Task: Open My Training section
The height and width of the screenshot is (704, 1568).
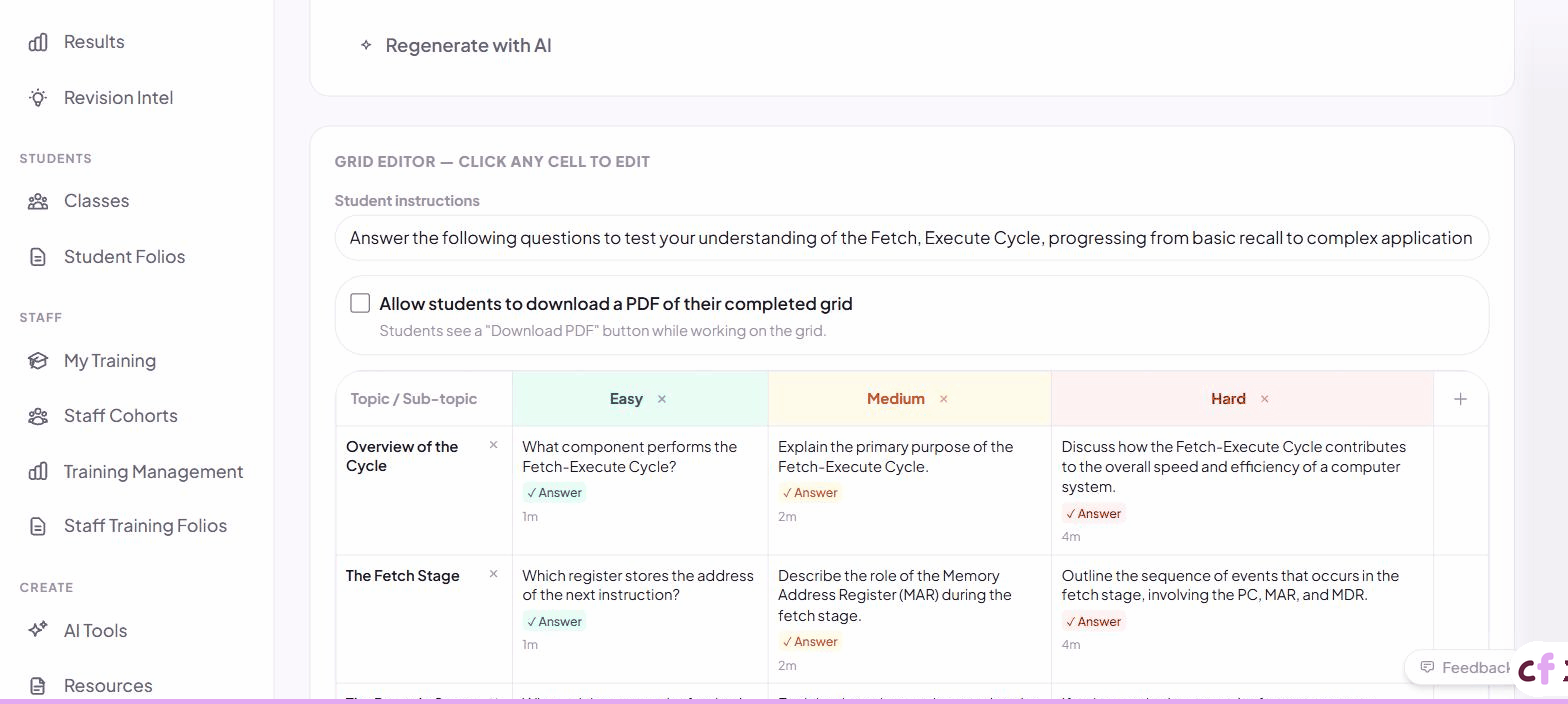Action: point(110,361)
